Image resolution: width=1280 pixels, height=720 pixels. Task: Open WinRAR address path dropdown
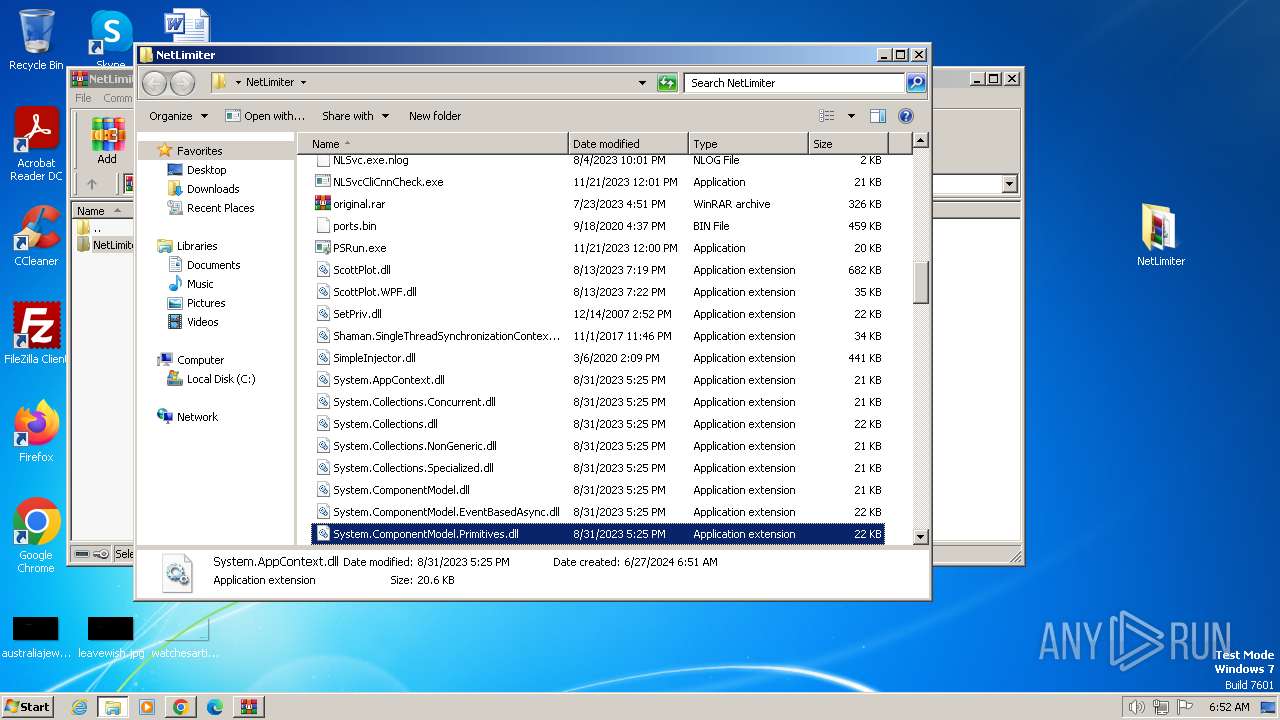(x=1009, y=184)
